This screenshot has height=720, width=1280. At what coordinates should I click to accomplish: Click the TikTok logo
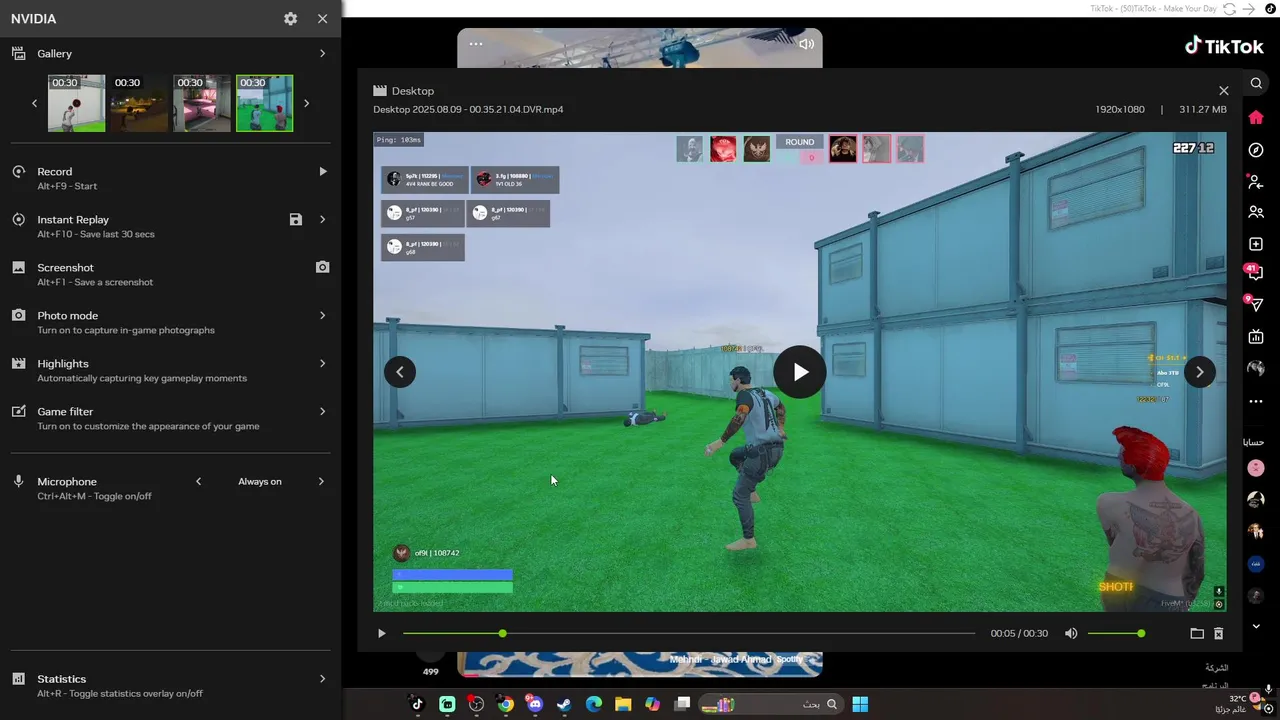coord(1224,46)
